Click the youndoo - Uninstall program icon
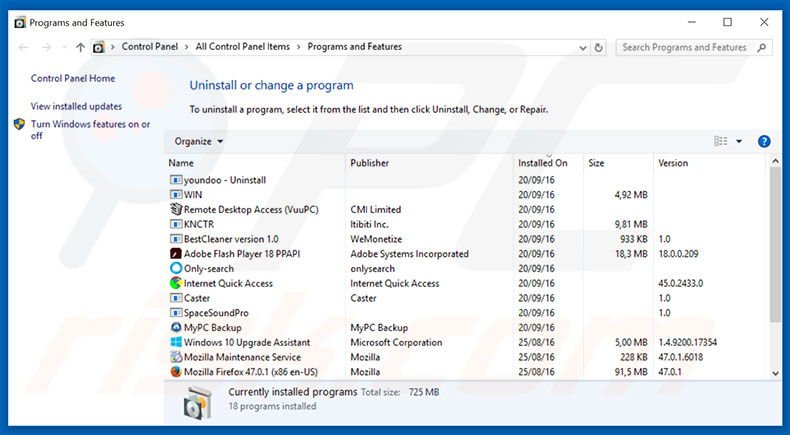Image resolution: width=790 pixels, height=435 pixels. [x=176, y=180]
